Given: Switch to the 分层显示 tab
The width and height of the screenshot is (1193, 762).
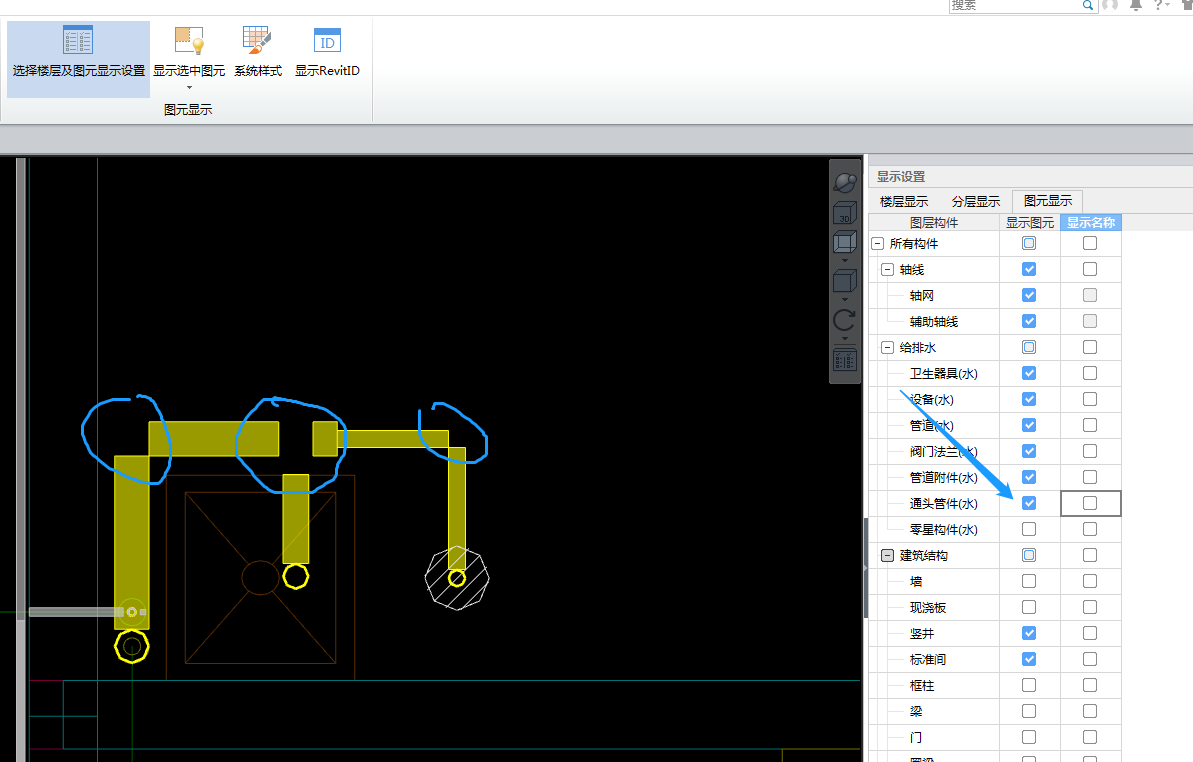Looking at the screenshot, I should click(975, 202).
